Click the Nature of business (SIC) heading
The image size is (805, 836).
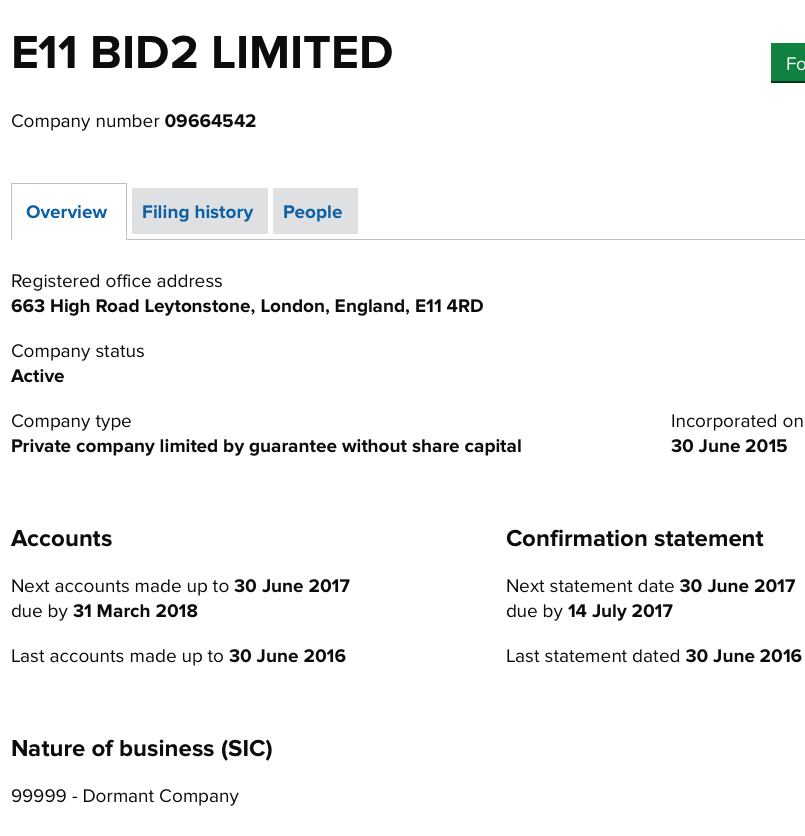141,748
